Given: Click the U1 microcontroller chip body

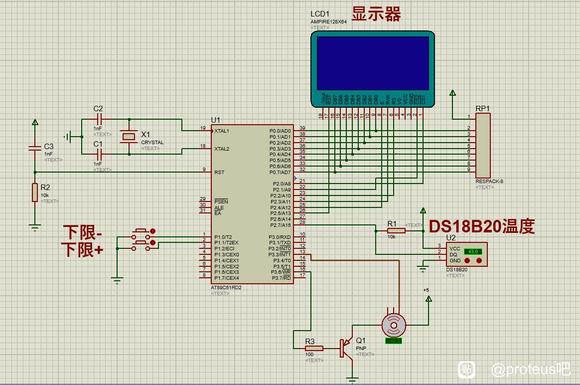Looking at the screenshot, I should pos(252,204).
